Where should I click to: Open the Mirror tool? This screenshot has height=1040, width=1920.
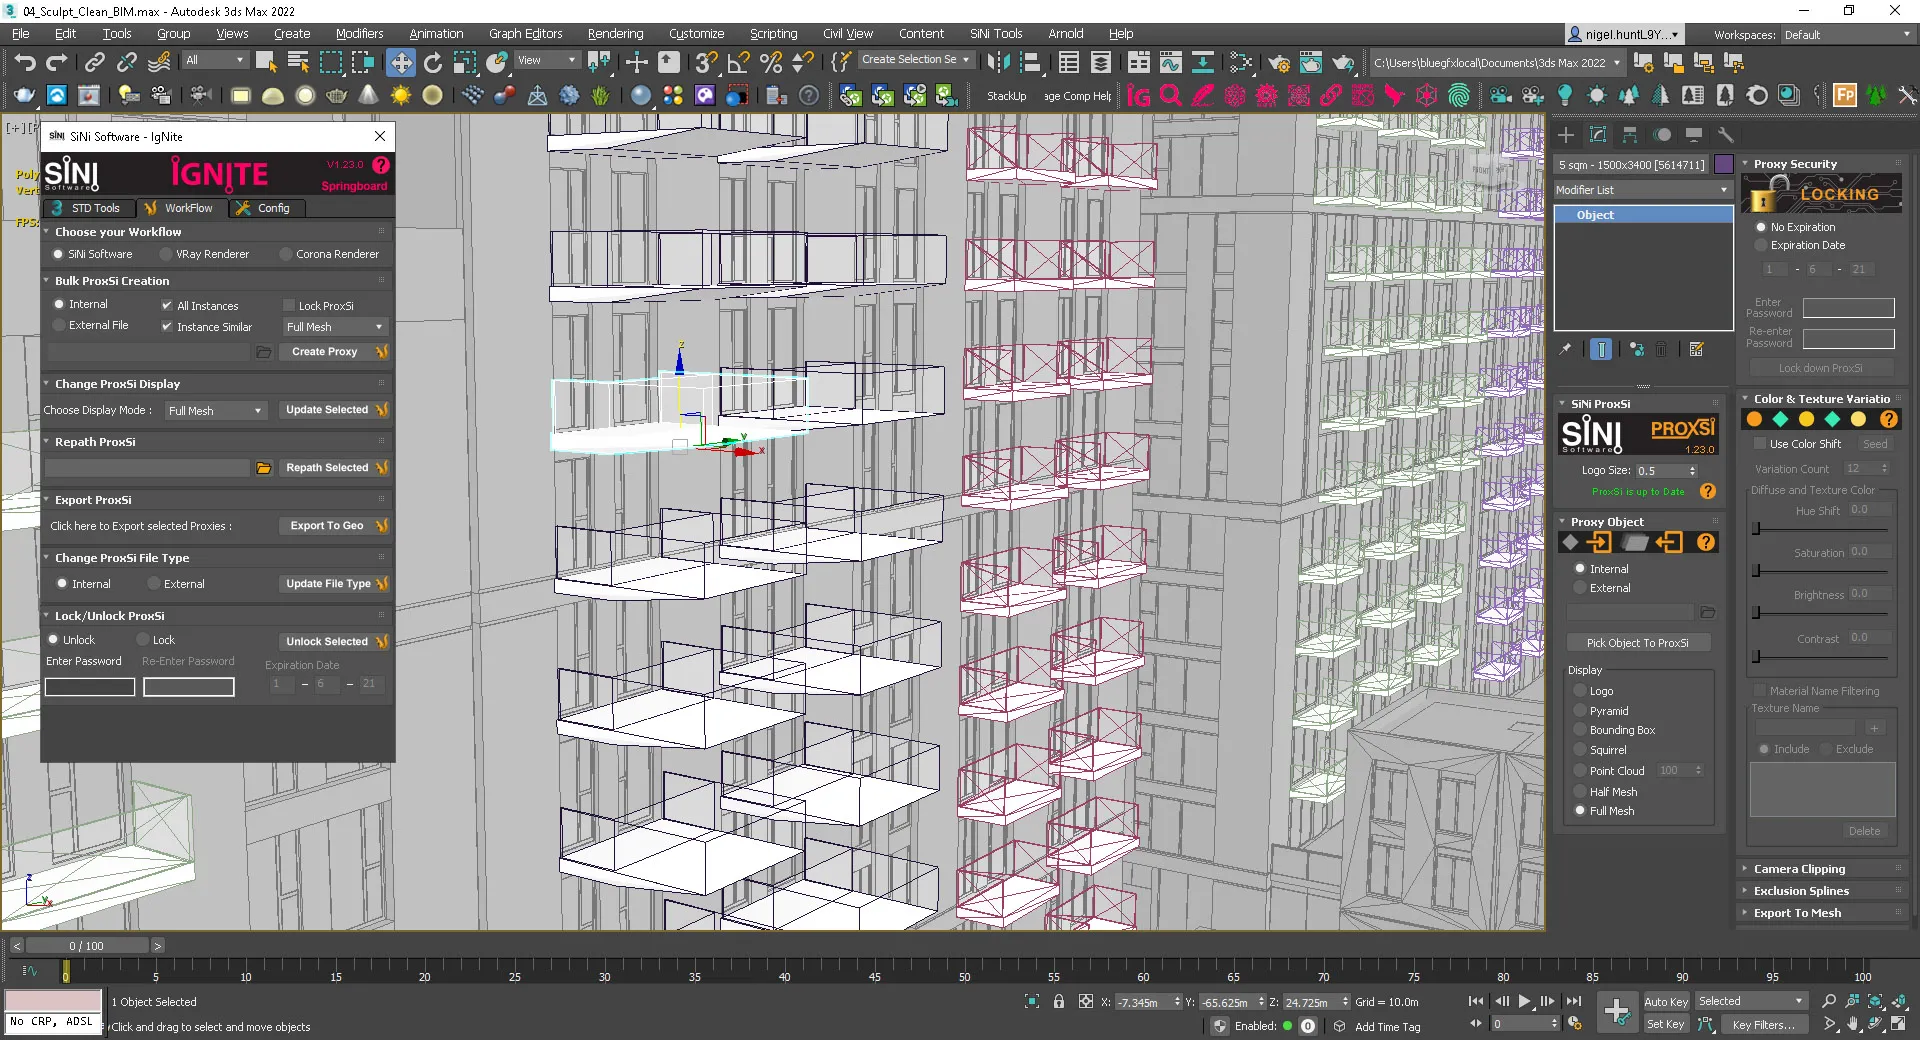click(x=998, y=63)
